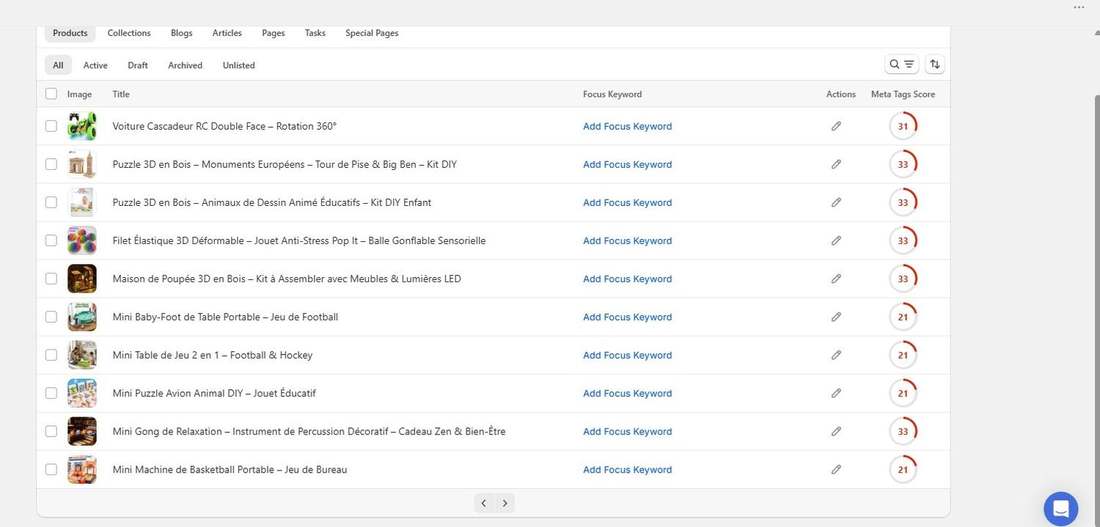1100x527 pixels.
Task: Edit pencil icon for Mini Puzzle Avion row
Action: [x=836, y=393]
